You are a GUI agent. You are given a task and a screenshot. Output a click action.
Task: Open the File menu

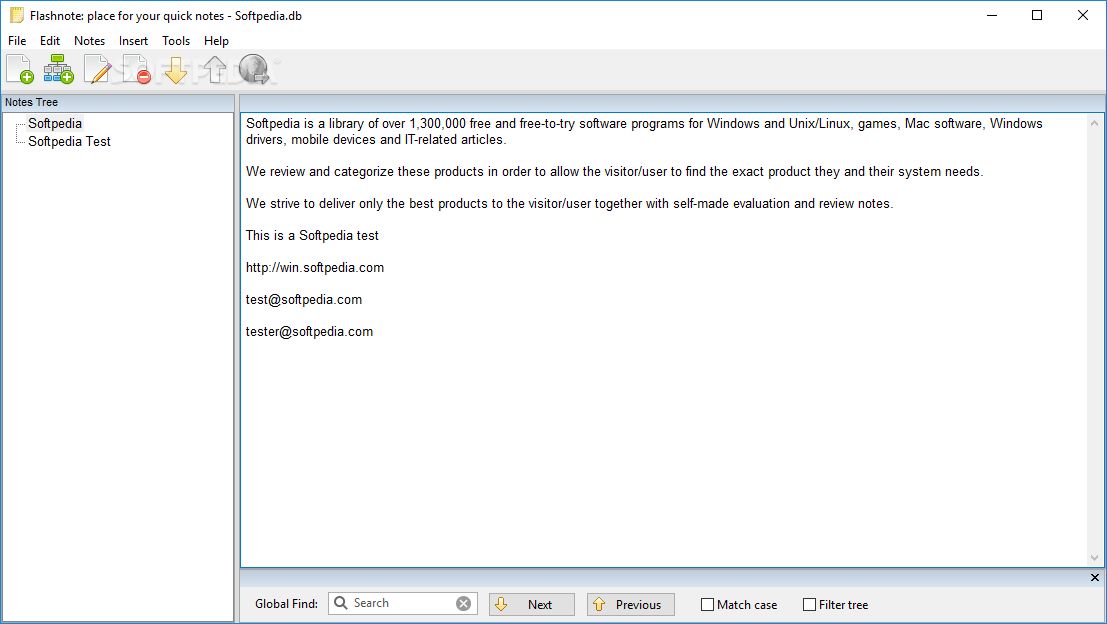pos(17,41)
